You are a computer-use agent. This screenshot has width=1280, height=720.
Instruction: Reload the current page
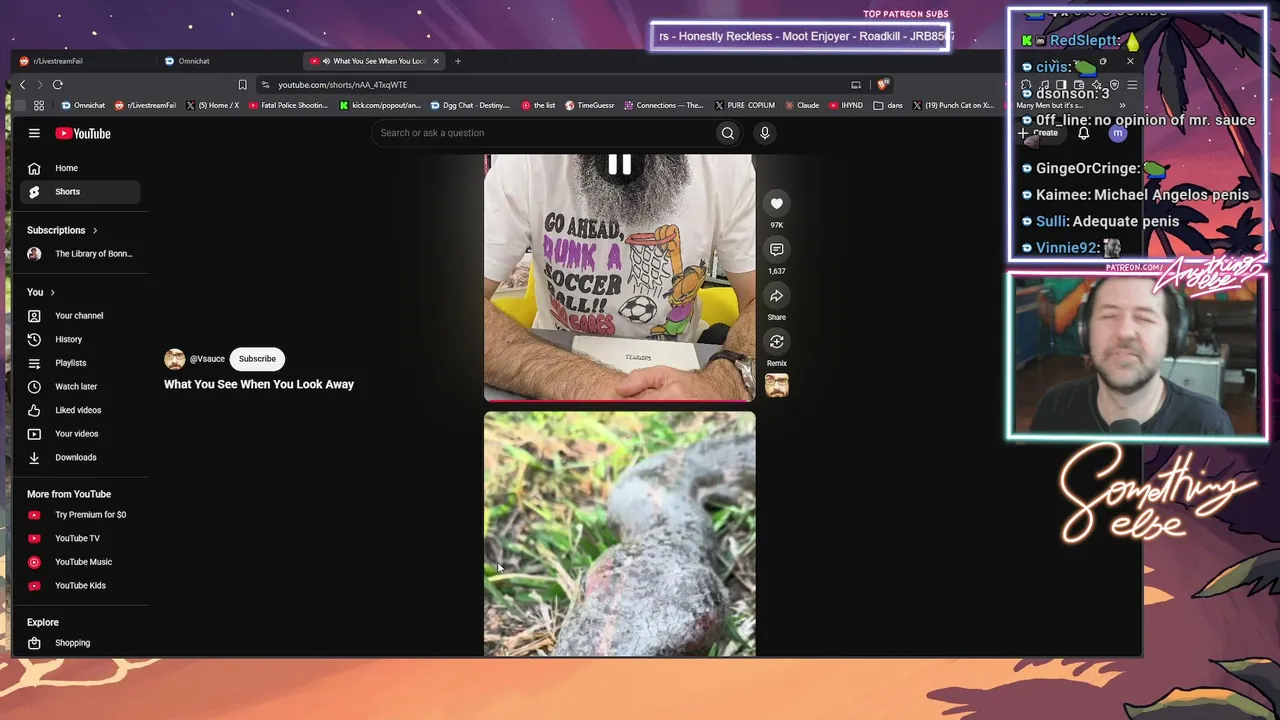[x=58, y=85]
